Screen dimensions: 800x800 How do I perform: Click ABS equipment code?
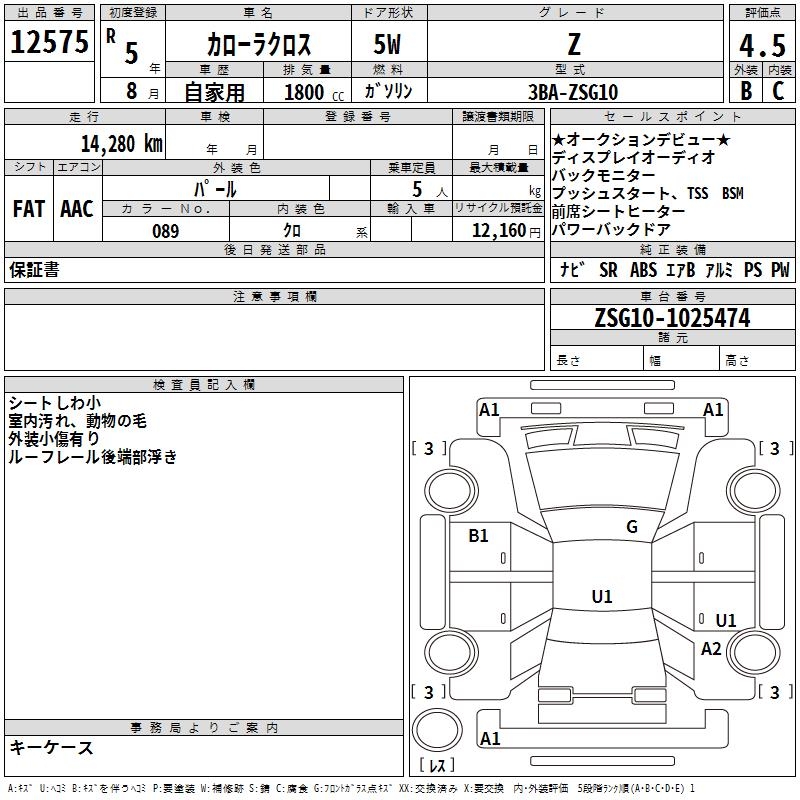click(643, 270)
